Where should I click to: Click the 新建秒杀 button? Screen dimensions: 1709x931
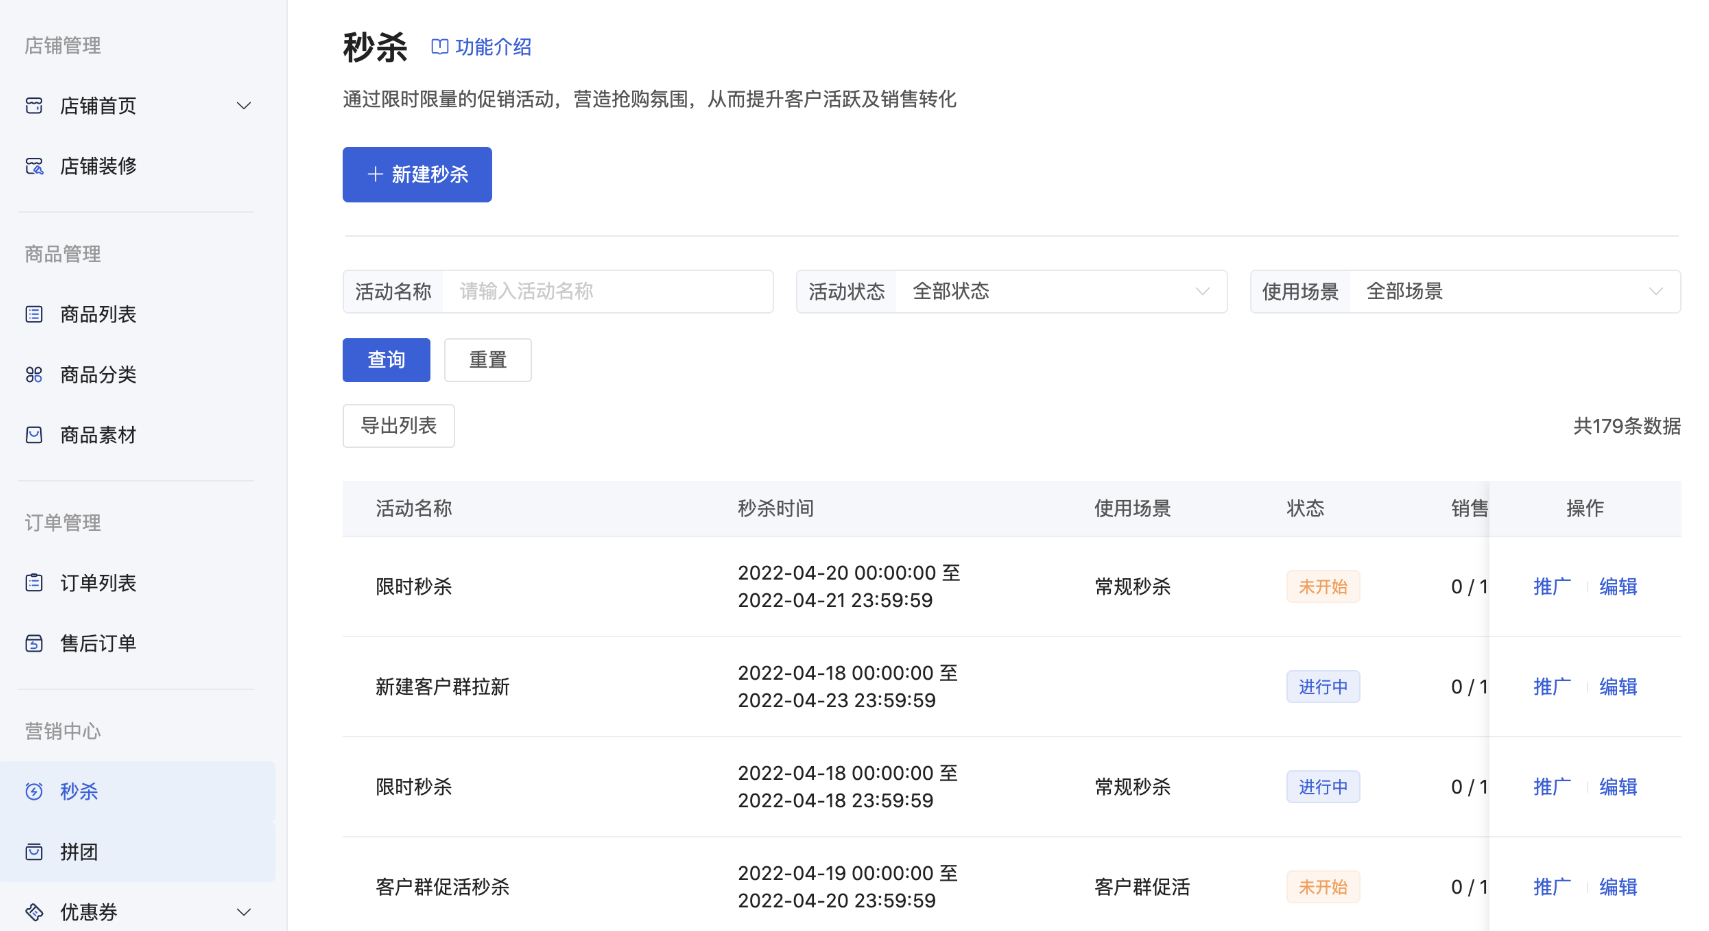pos(417,174)
